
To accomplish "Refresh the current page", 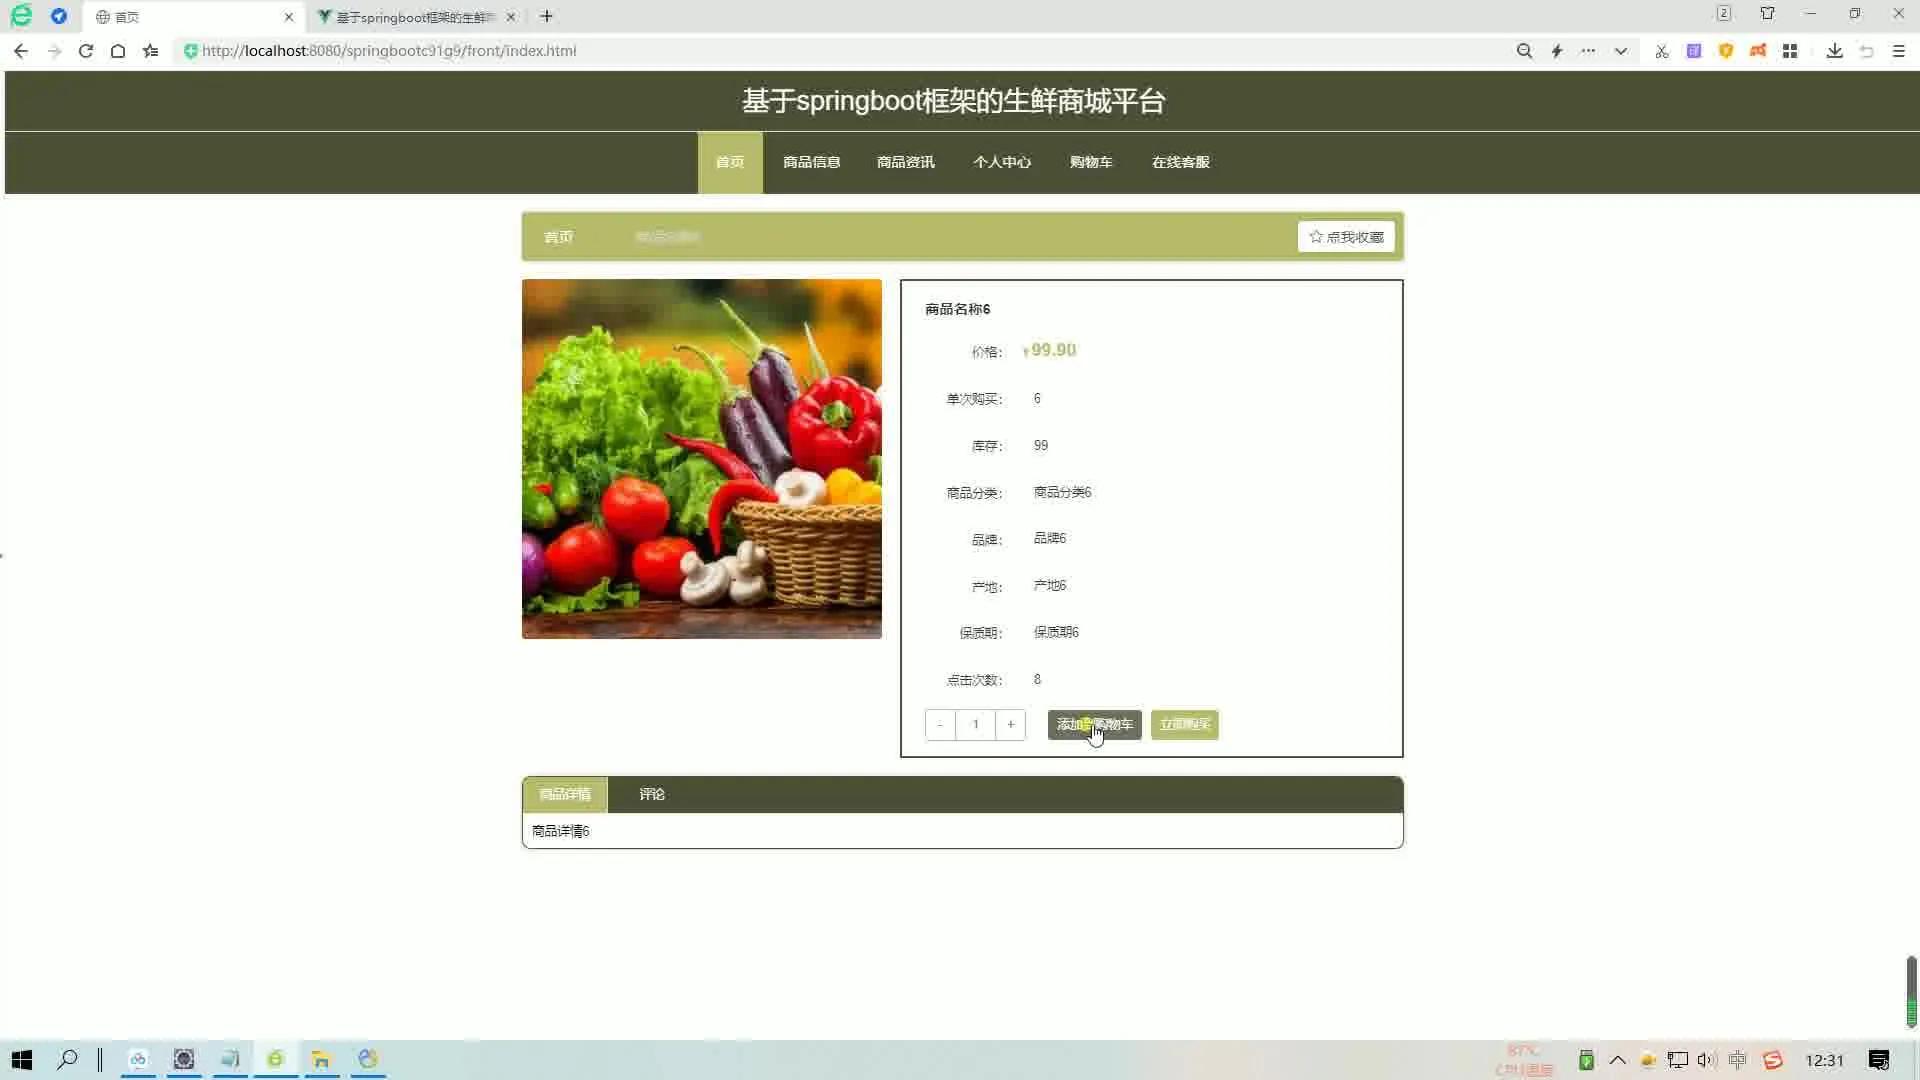I will (85, 51).
